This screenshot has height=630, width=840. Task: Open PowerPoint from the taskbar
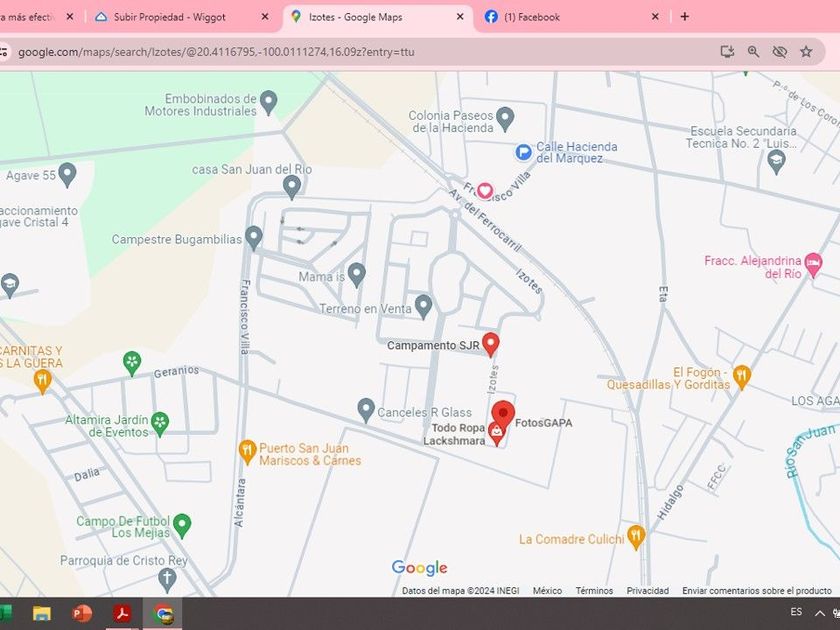point(82,613)
